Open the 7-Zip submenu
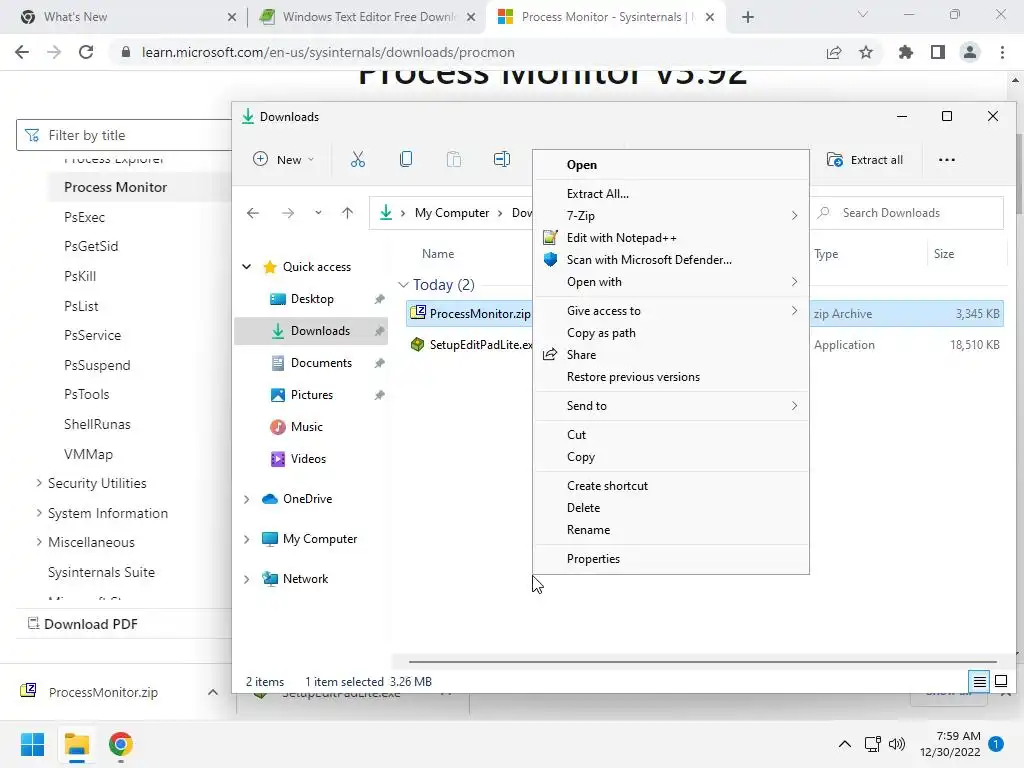1024x768 pixels. 671,216
